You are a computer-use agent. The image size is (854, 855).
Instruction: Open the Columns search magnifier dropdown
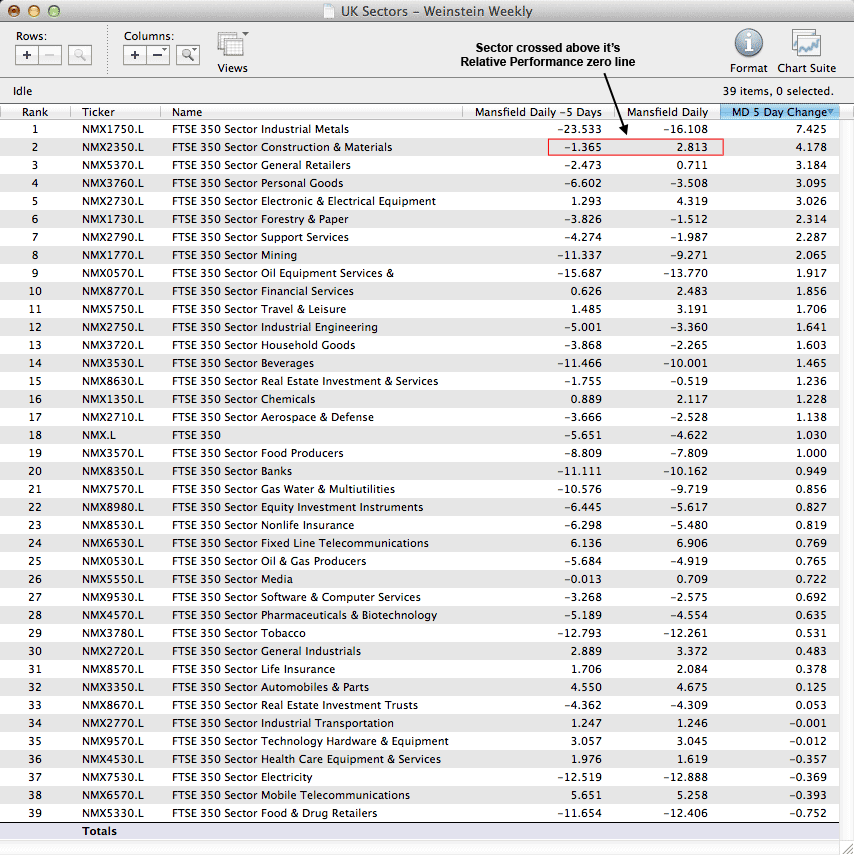pos(188,55)
